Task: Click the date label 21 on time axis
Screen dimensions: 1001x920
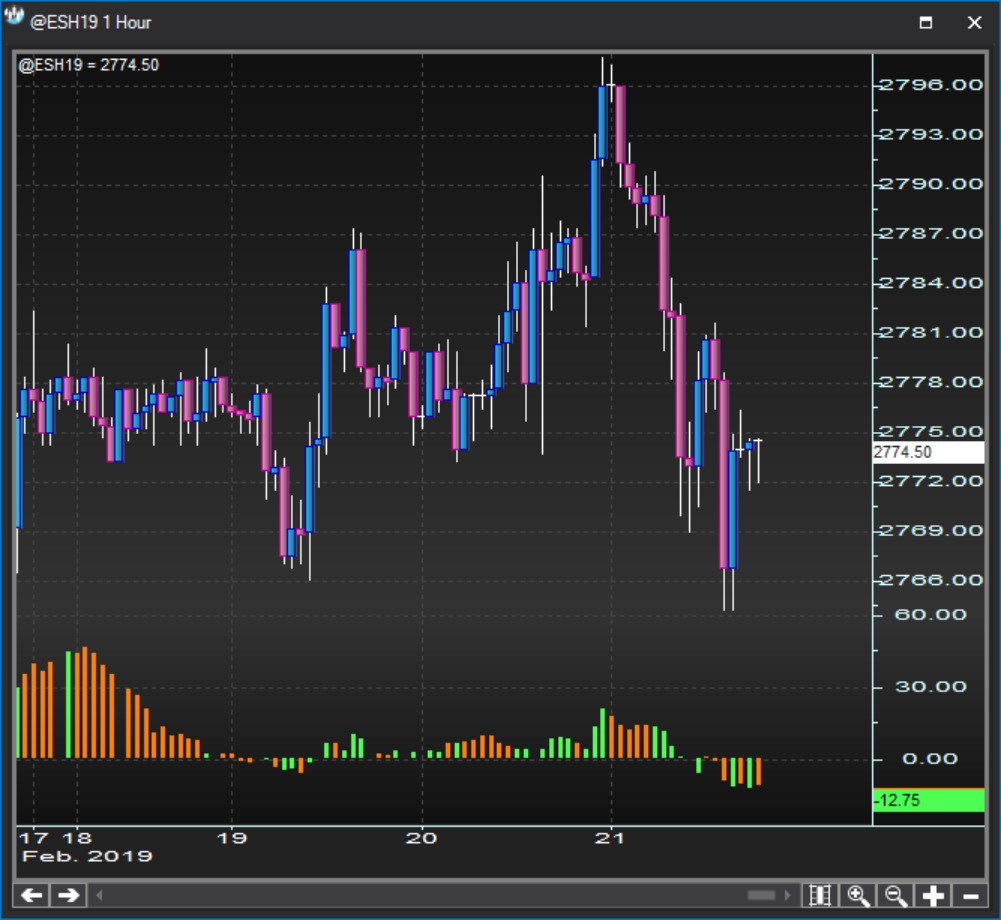Action: coord(610,838)
